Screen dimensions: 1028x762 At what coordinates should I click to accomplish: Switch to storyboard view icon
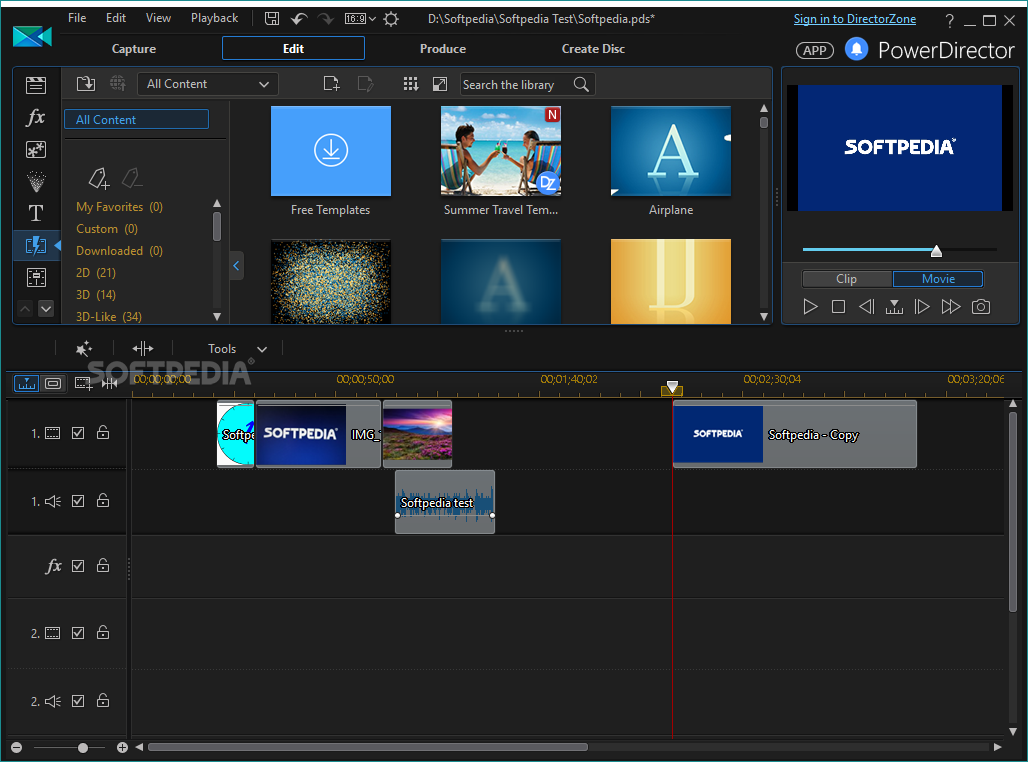(53, 383)
